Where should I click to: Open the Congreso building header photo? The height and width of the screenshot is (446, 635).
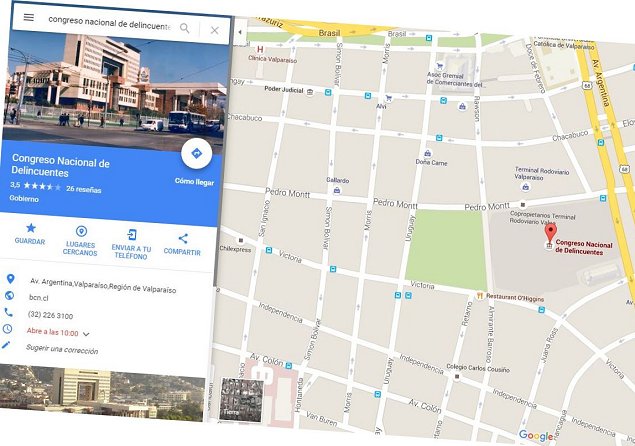click(115, 87)
